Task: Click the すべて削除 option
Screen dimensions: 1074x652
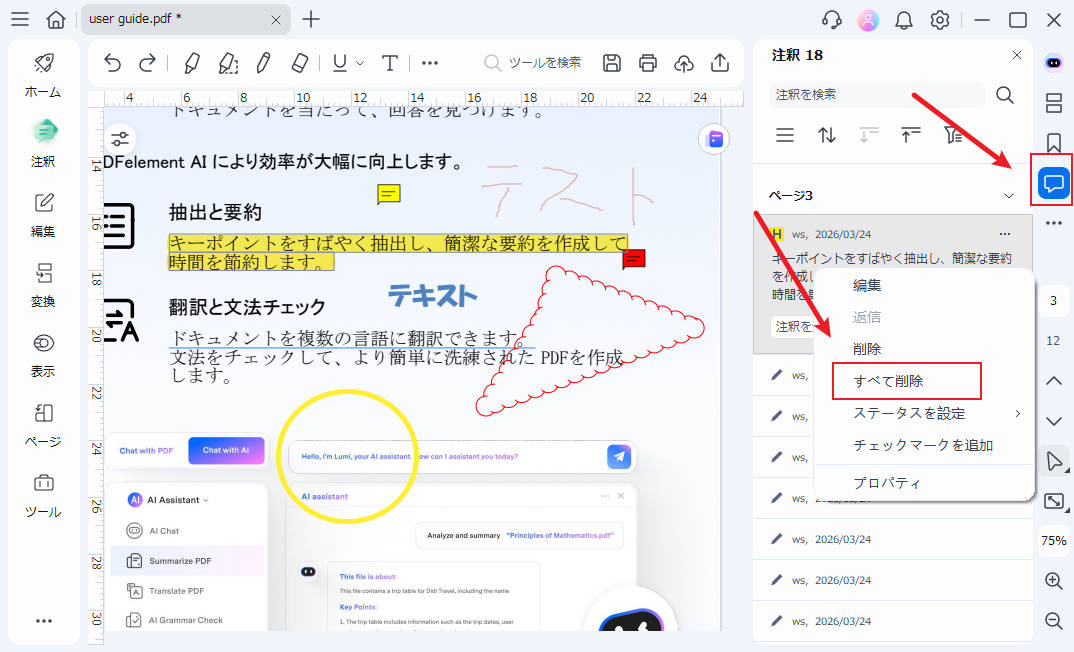Action: pos(893,381)
